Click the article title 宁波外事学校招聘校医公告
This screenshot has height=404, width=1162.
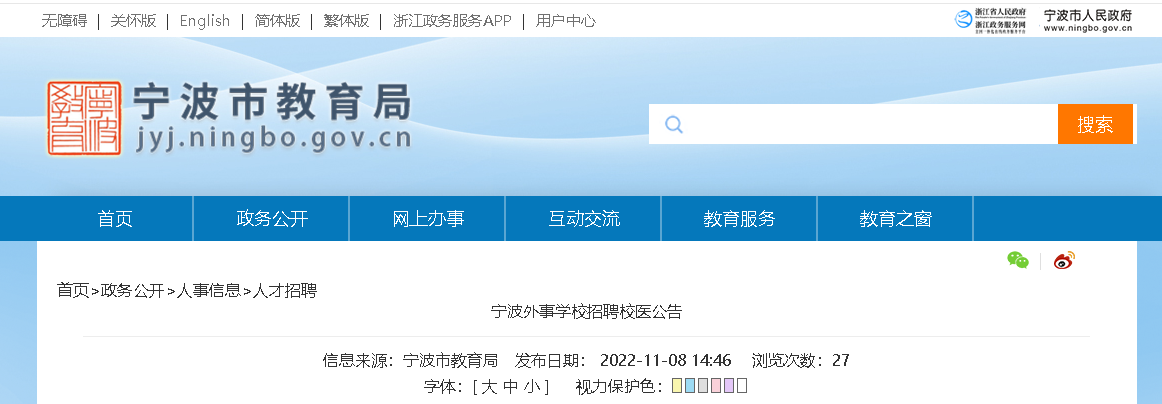(x=586, y=311)
